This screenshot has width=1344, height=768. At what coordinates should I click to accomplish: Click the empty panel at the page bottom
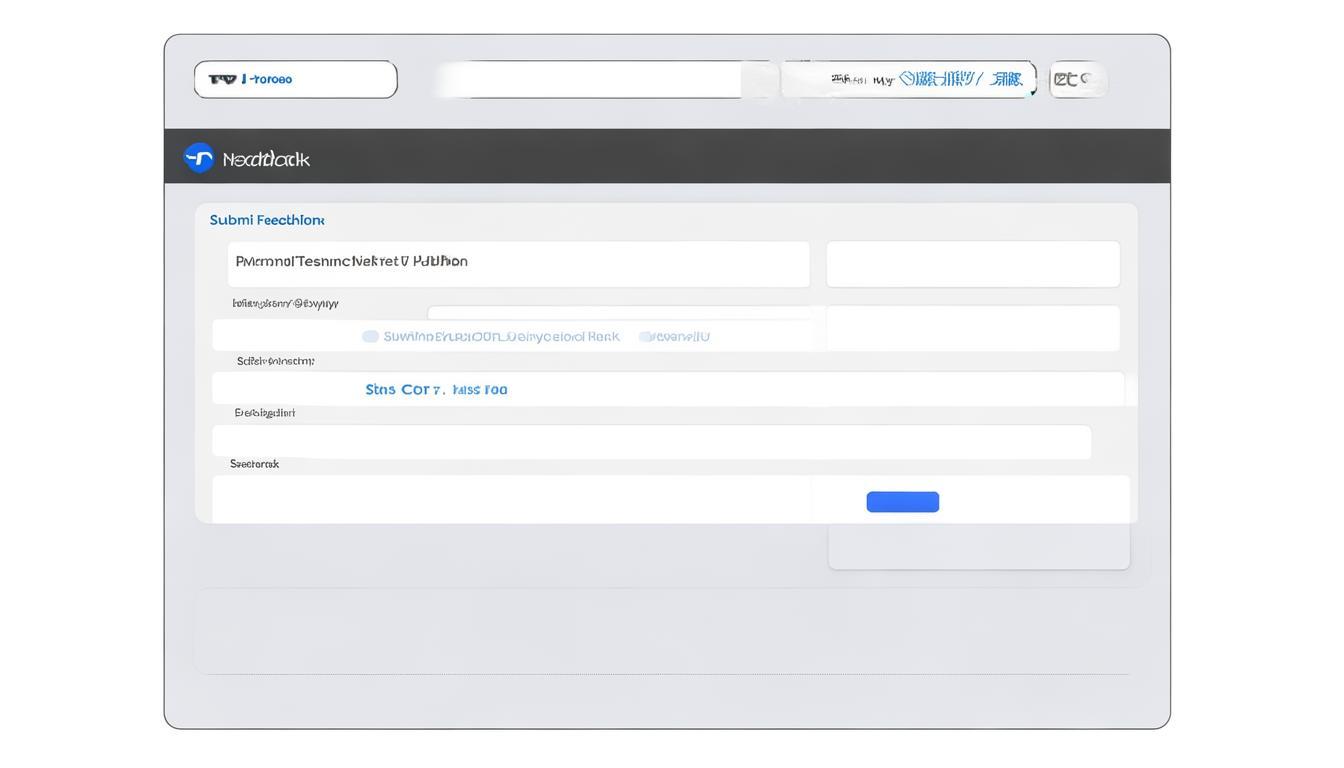click(x=660, y=631)
